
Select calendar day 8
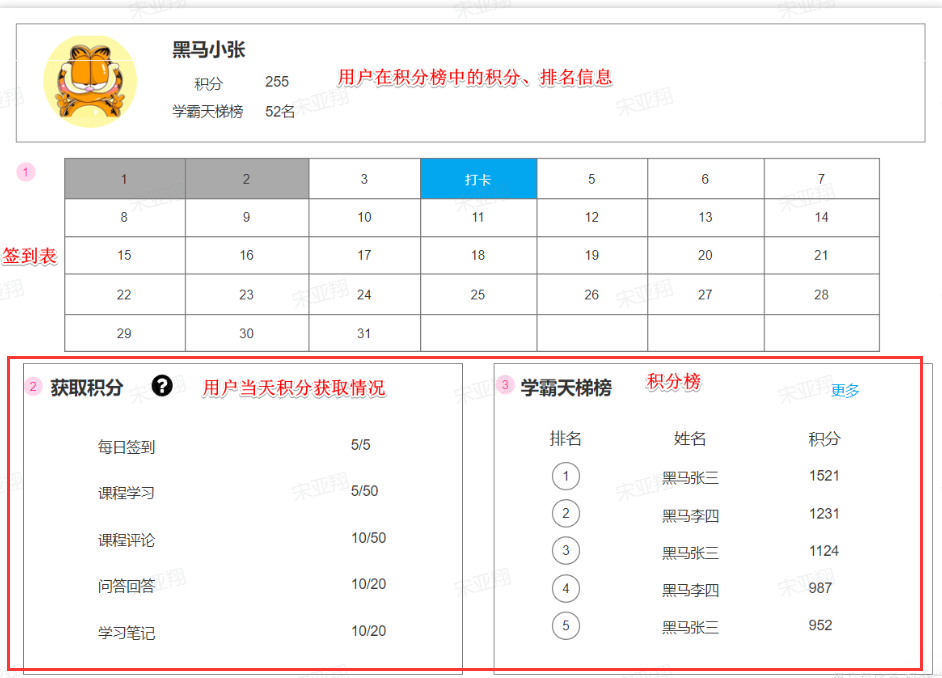tap(125, 217)
